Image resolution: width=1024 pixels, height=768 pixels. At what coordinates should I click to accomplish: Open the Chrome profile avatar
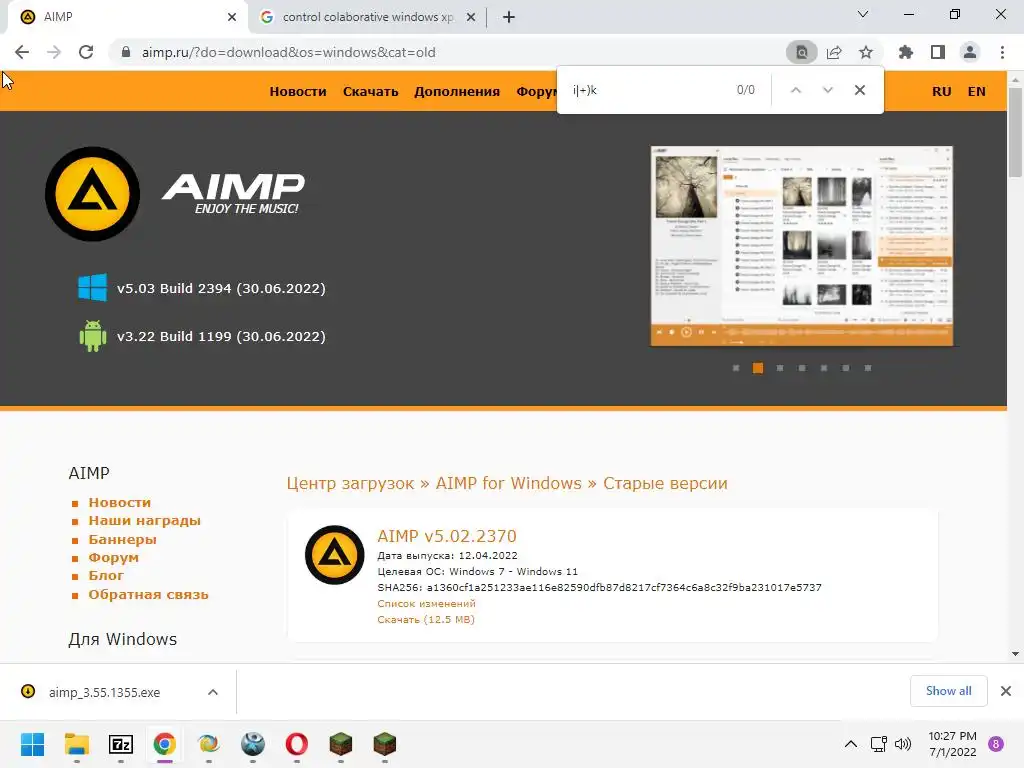pos(970,52)
